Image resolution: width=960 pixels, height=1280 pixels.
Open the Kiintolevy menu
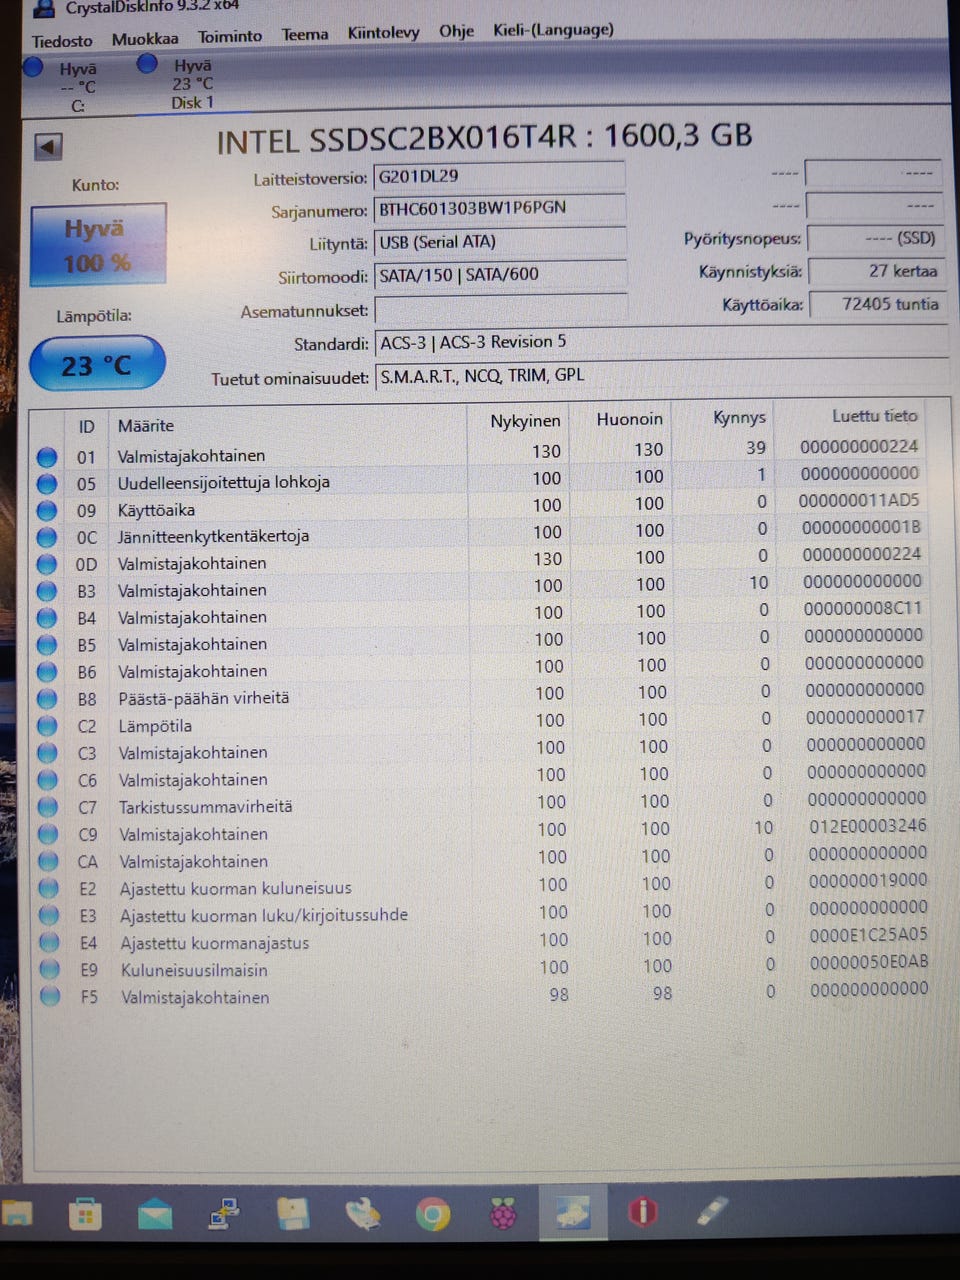click(383, 32)
